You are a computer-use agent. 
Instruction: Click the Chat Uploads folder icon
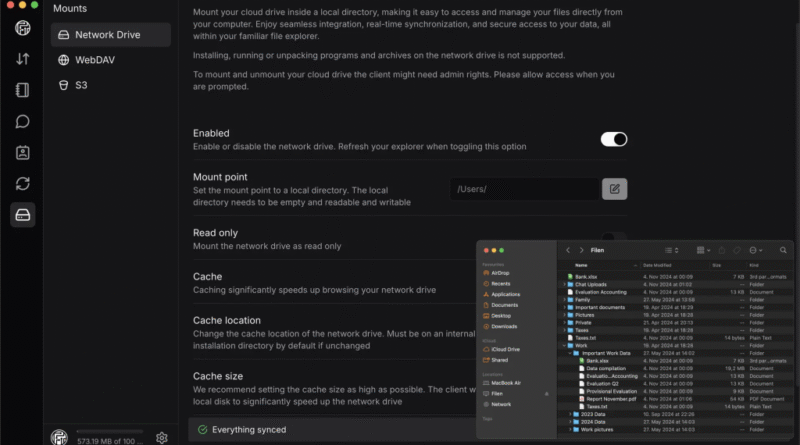tap(570, 285)
